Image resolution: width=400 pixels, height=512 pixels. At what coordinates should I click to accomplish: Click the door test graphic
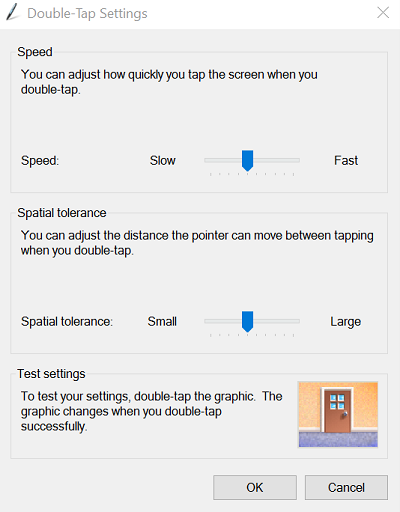pyautogui.click(x=338, y=415)
